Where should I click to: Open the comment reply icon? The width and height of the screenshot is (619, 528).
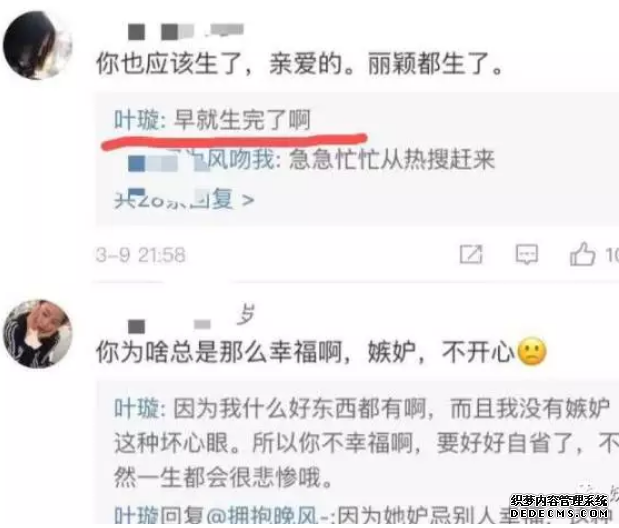pos(527,254)
